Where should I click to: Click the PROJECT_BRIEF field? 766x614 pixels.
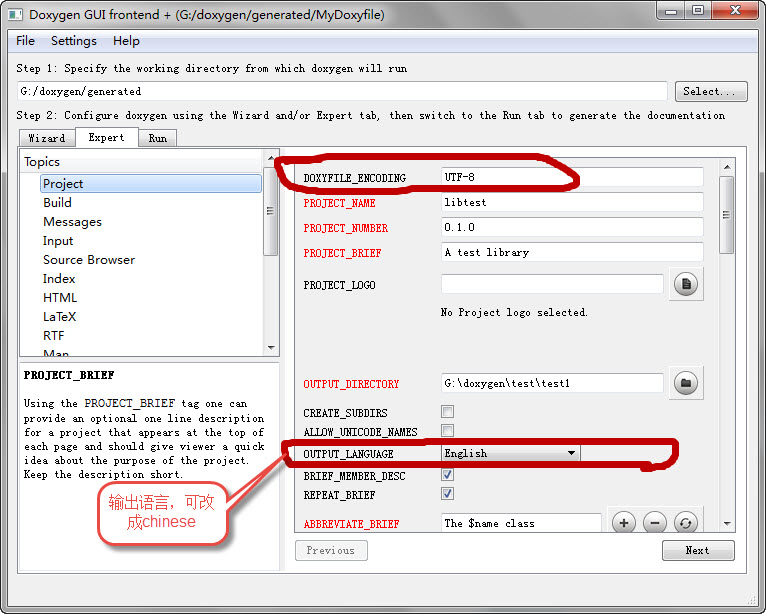(572, 252)
